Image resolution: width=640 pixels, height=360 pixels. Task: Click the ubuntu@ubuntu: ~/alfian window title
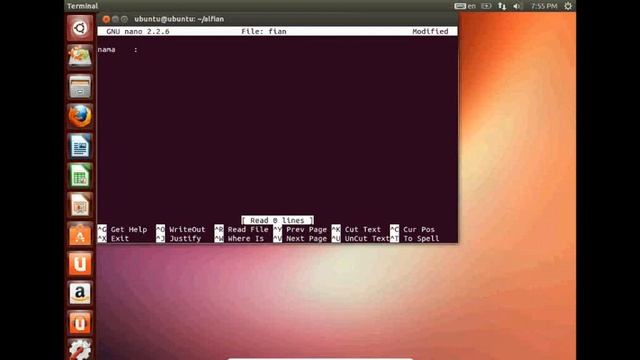click(179, 19)
